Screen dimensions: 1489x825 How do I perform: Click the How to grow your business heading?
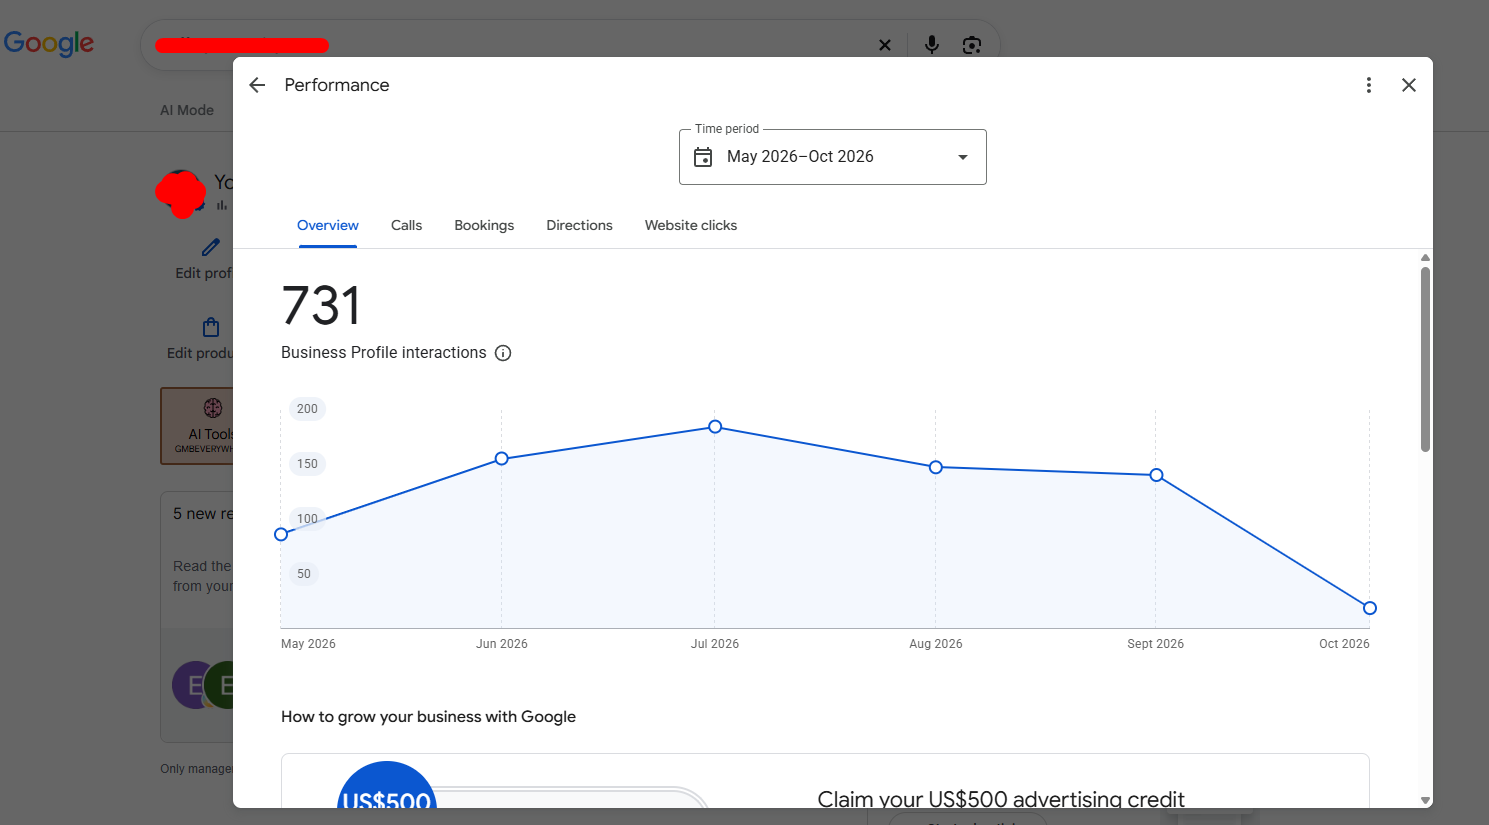428,717
